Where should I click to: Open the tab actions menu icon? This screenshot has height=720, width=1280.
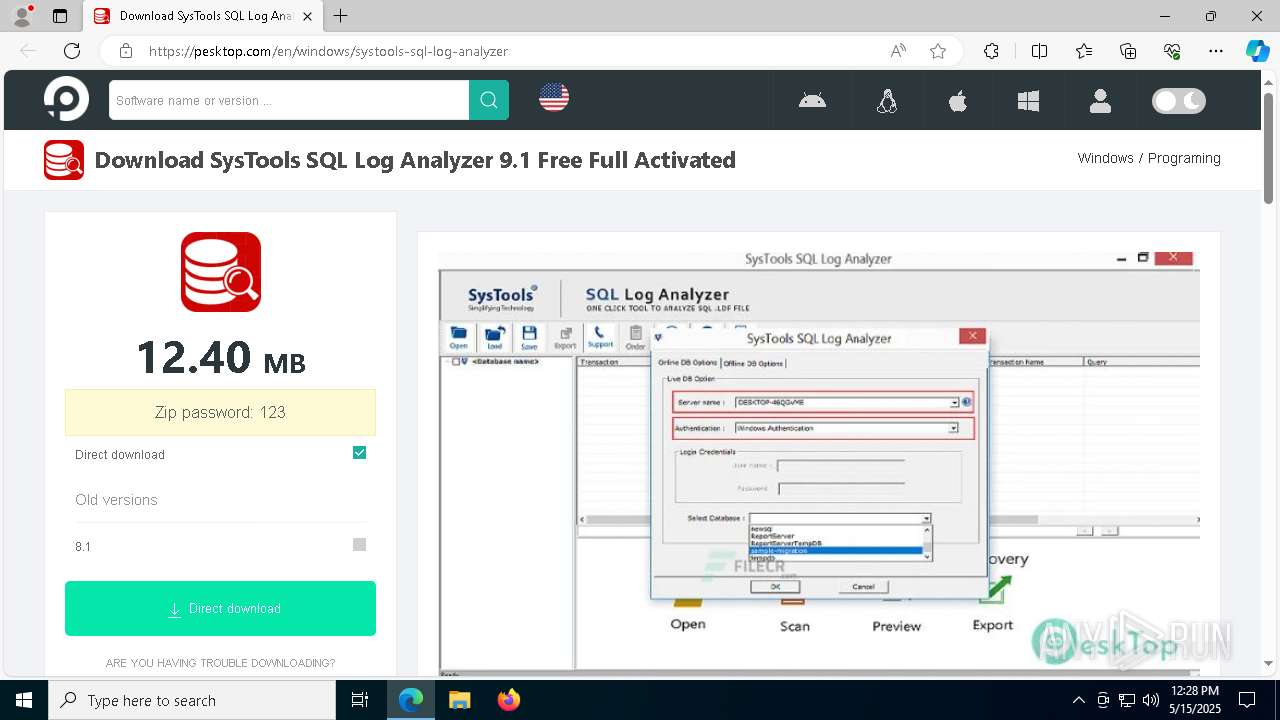60,16
